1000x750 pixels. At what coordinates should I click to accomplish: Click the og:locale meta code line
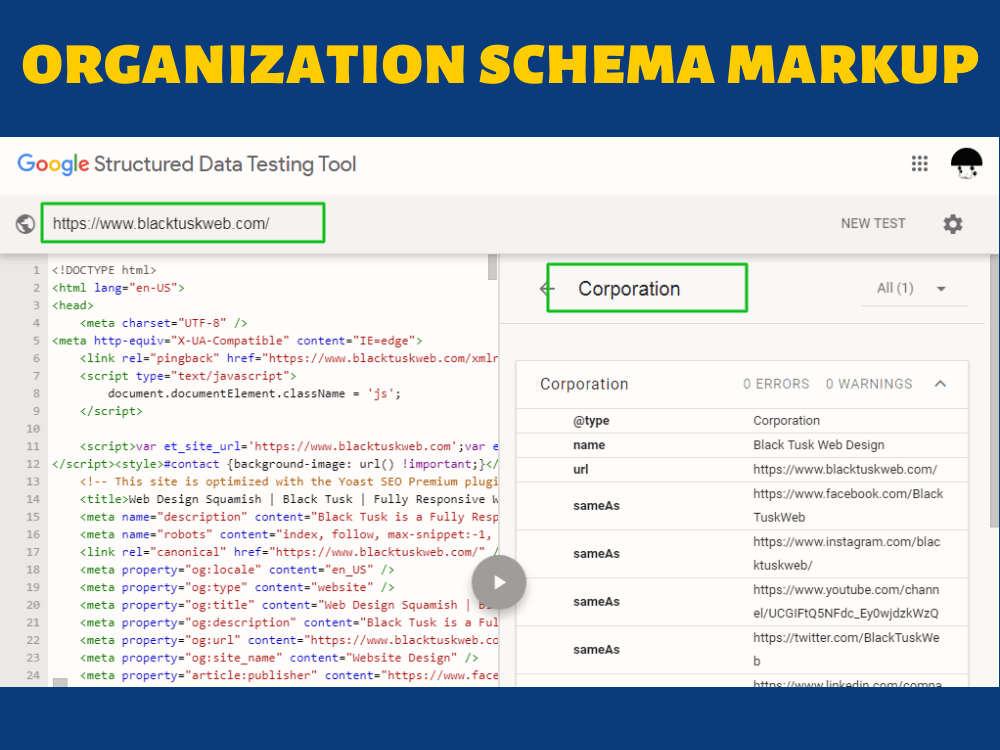click(x=237, y=570)
